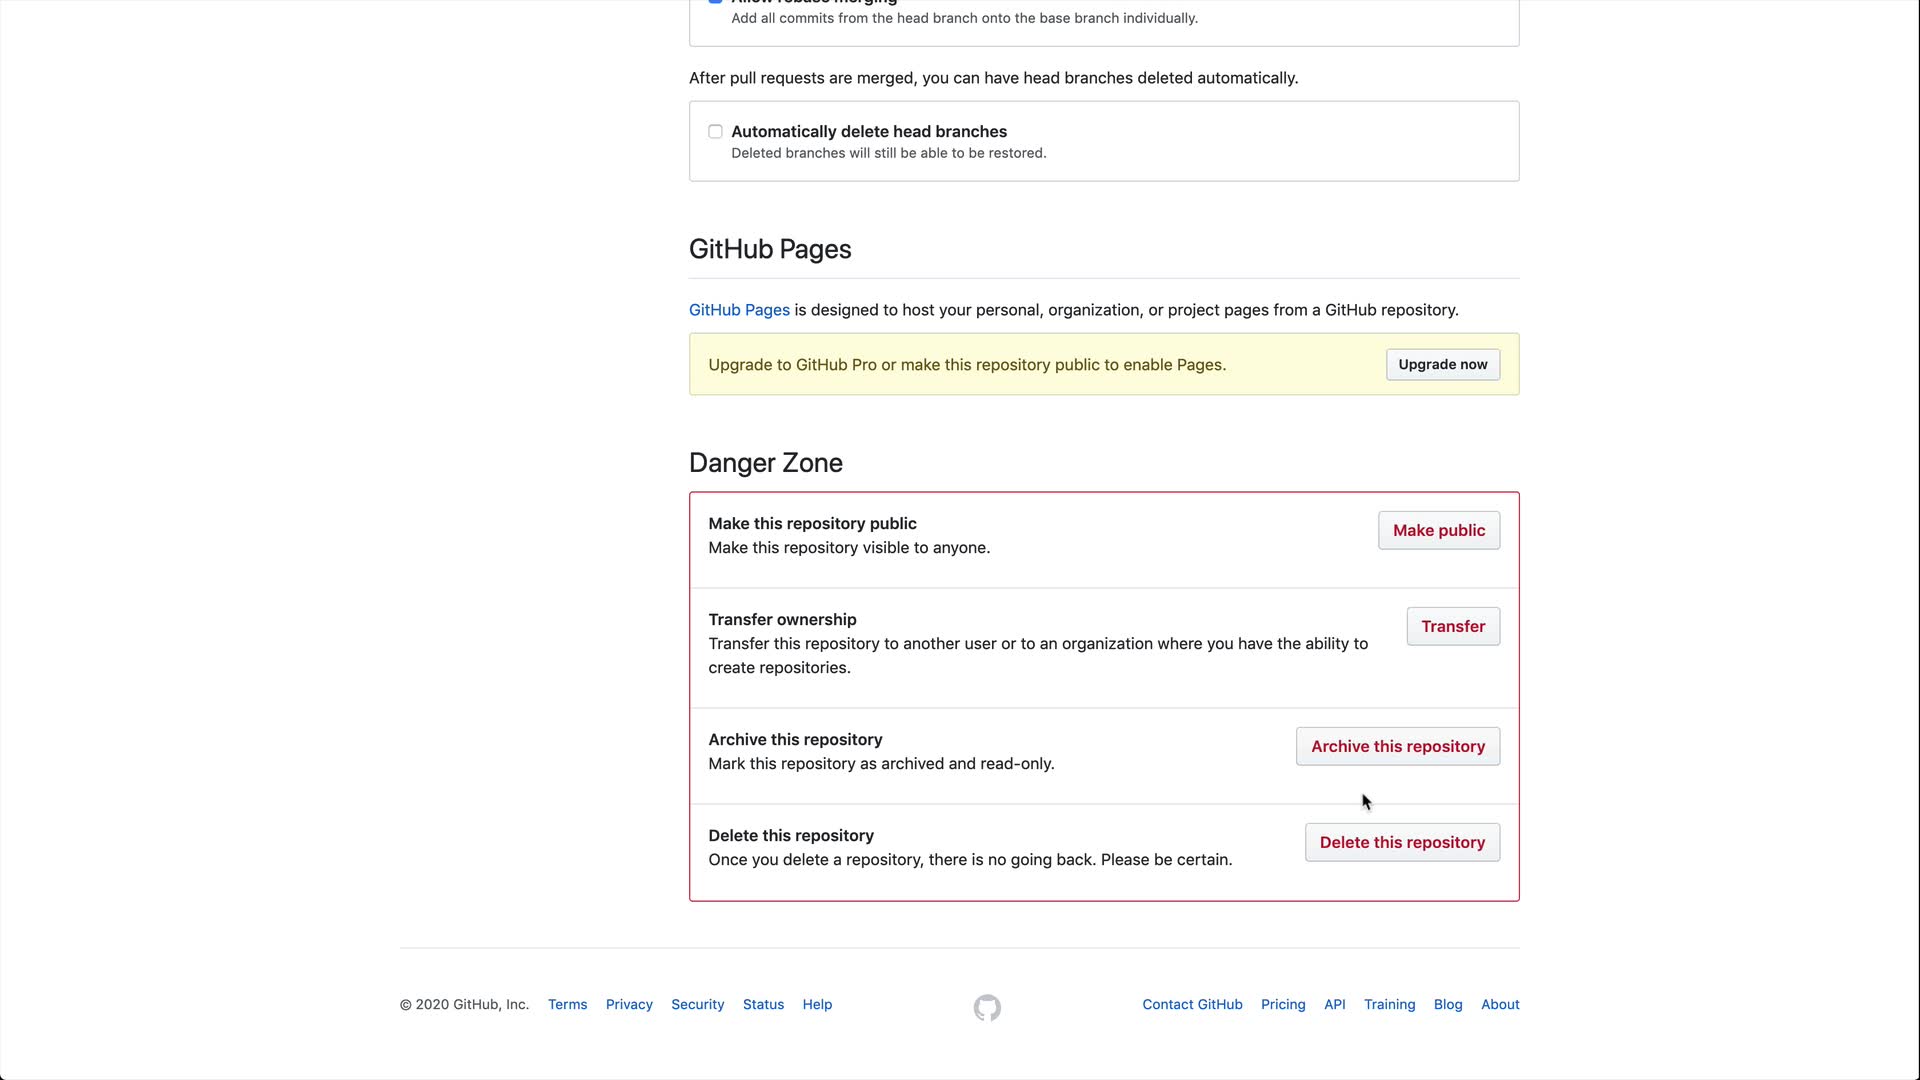The width and height of the screenshot is (1920, 1080).
Task: Go to the Security footer link
Action: click(697, 1004)
